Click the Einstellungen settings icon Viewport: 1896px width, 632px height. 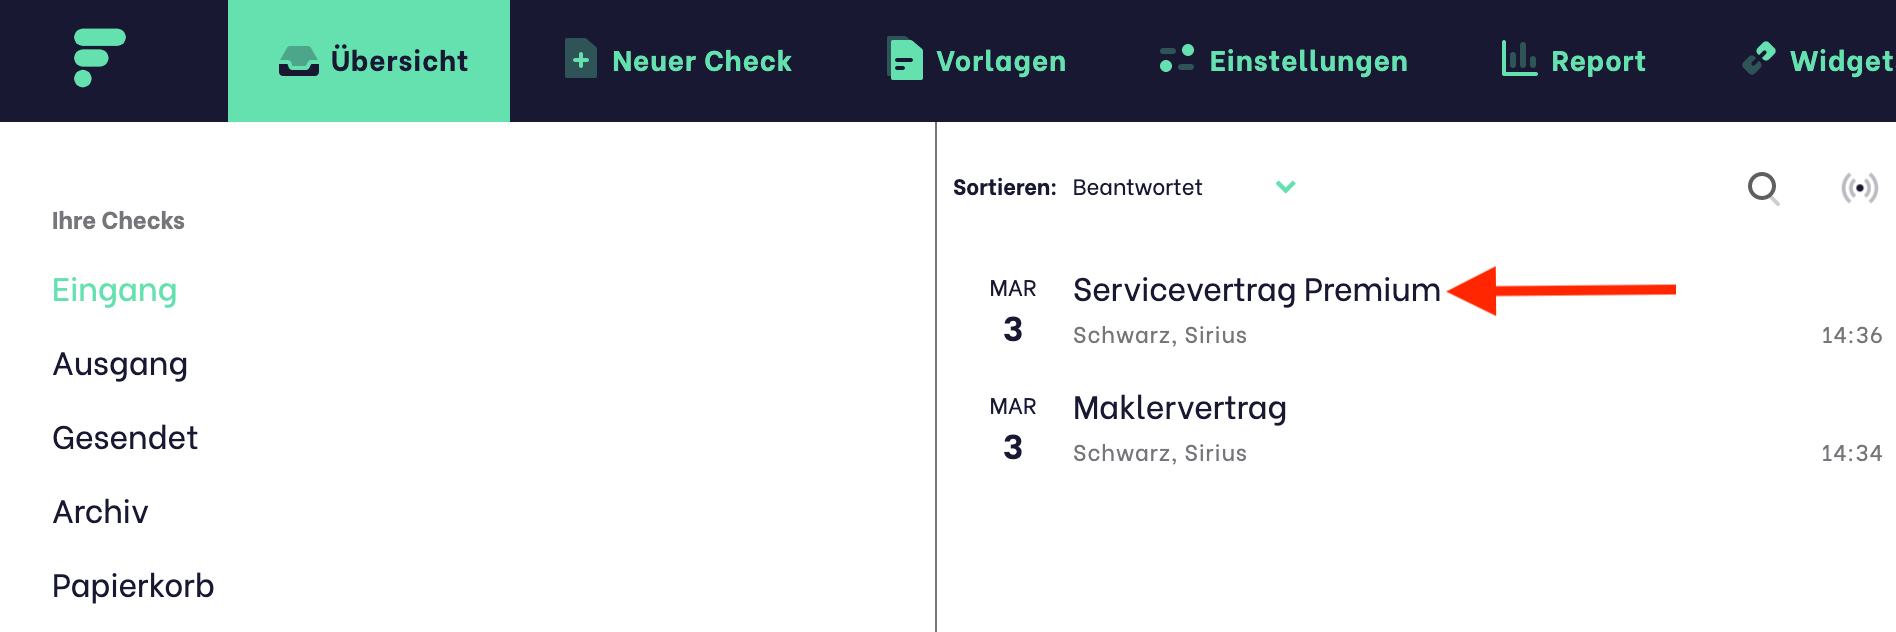[x=1175, y=58]
